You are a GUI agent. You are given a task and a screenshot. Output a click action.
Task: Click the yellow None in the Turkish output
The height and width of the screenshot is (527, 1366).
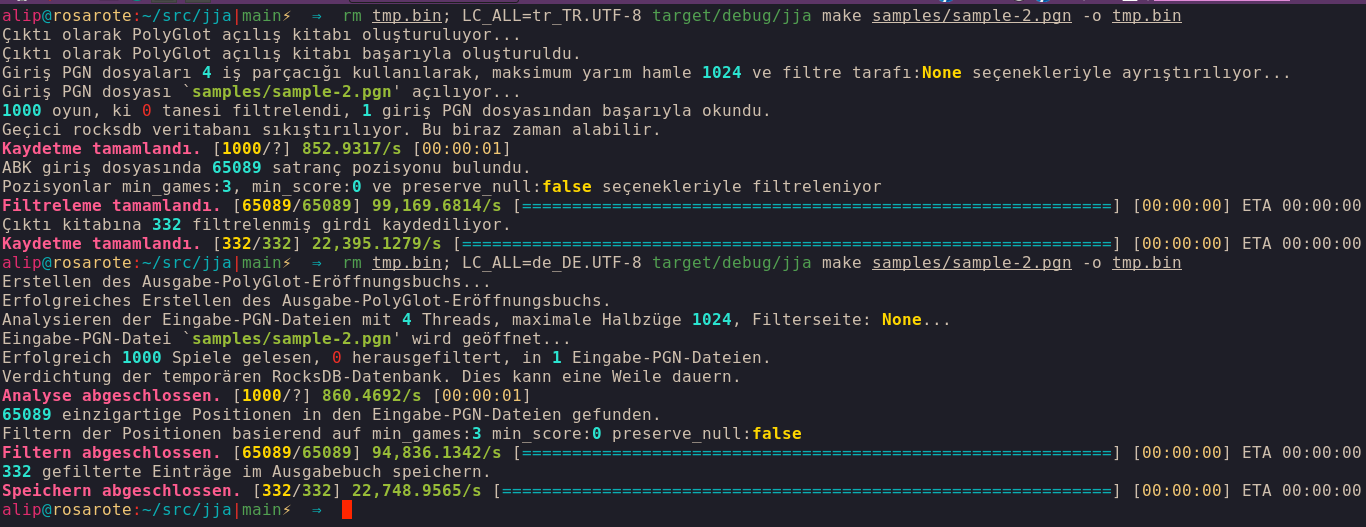click(x=941, y=73)
